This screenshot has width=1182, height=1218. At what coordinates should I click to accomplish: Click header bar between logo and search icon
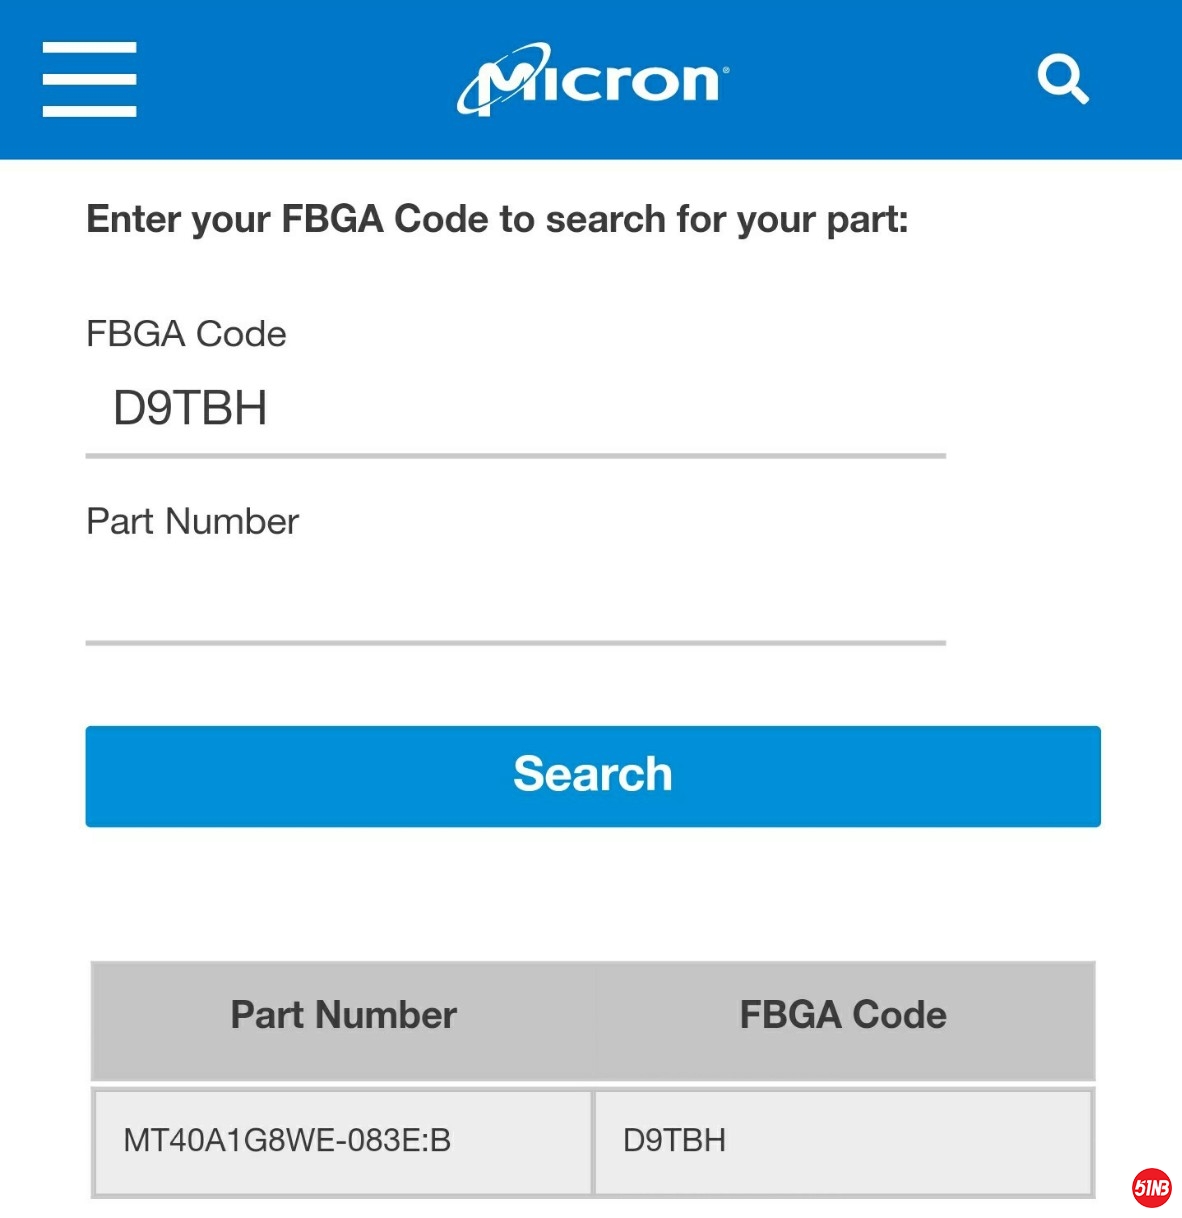tap(880, 79)
